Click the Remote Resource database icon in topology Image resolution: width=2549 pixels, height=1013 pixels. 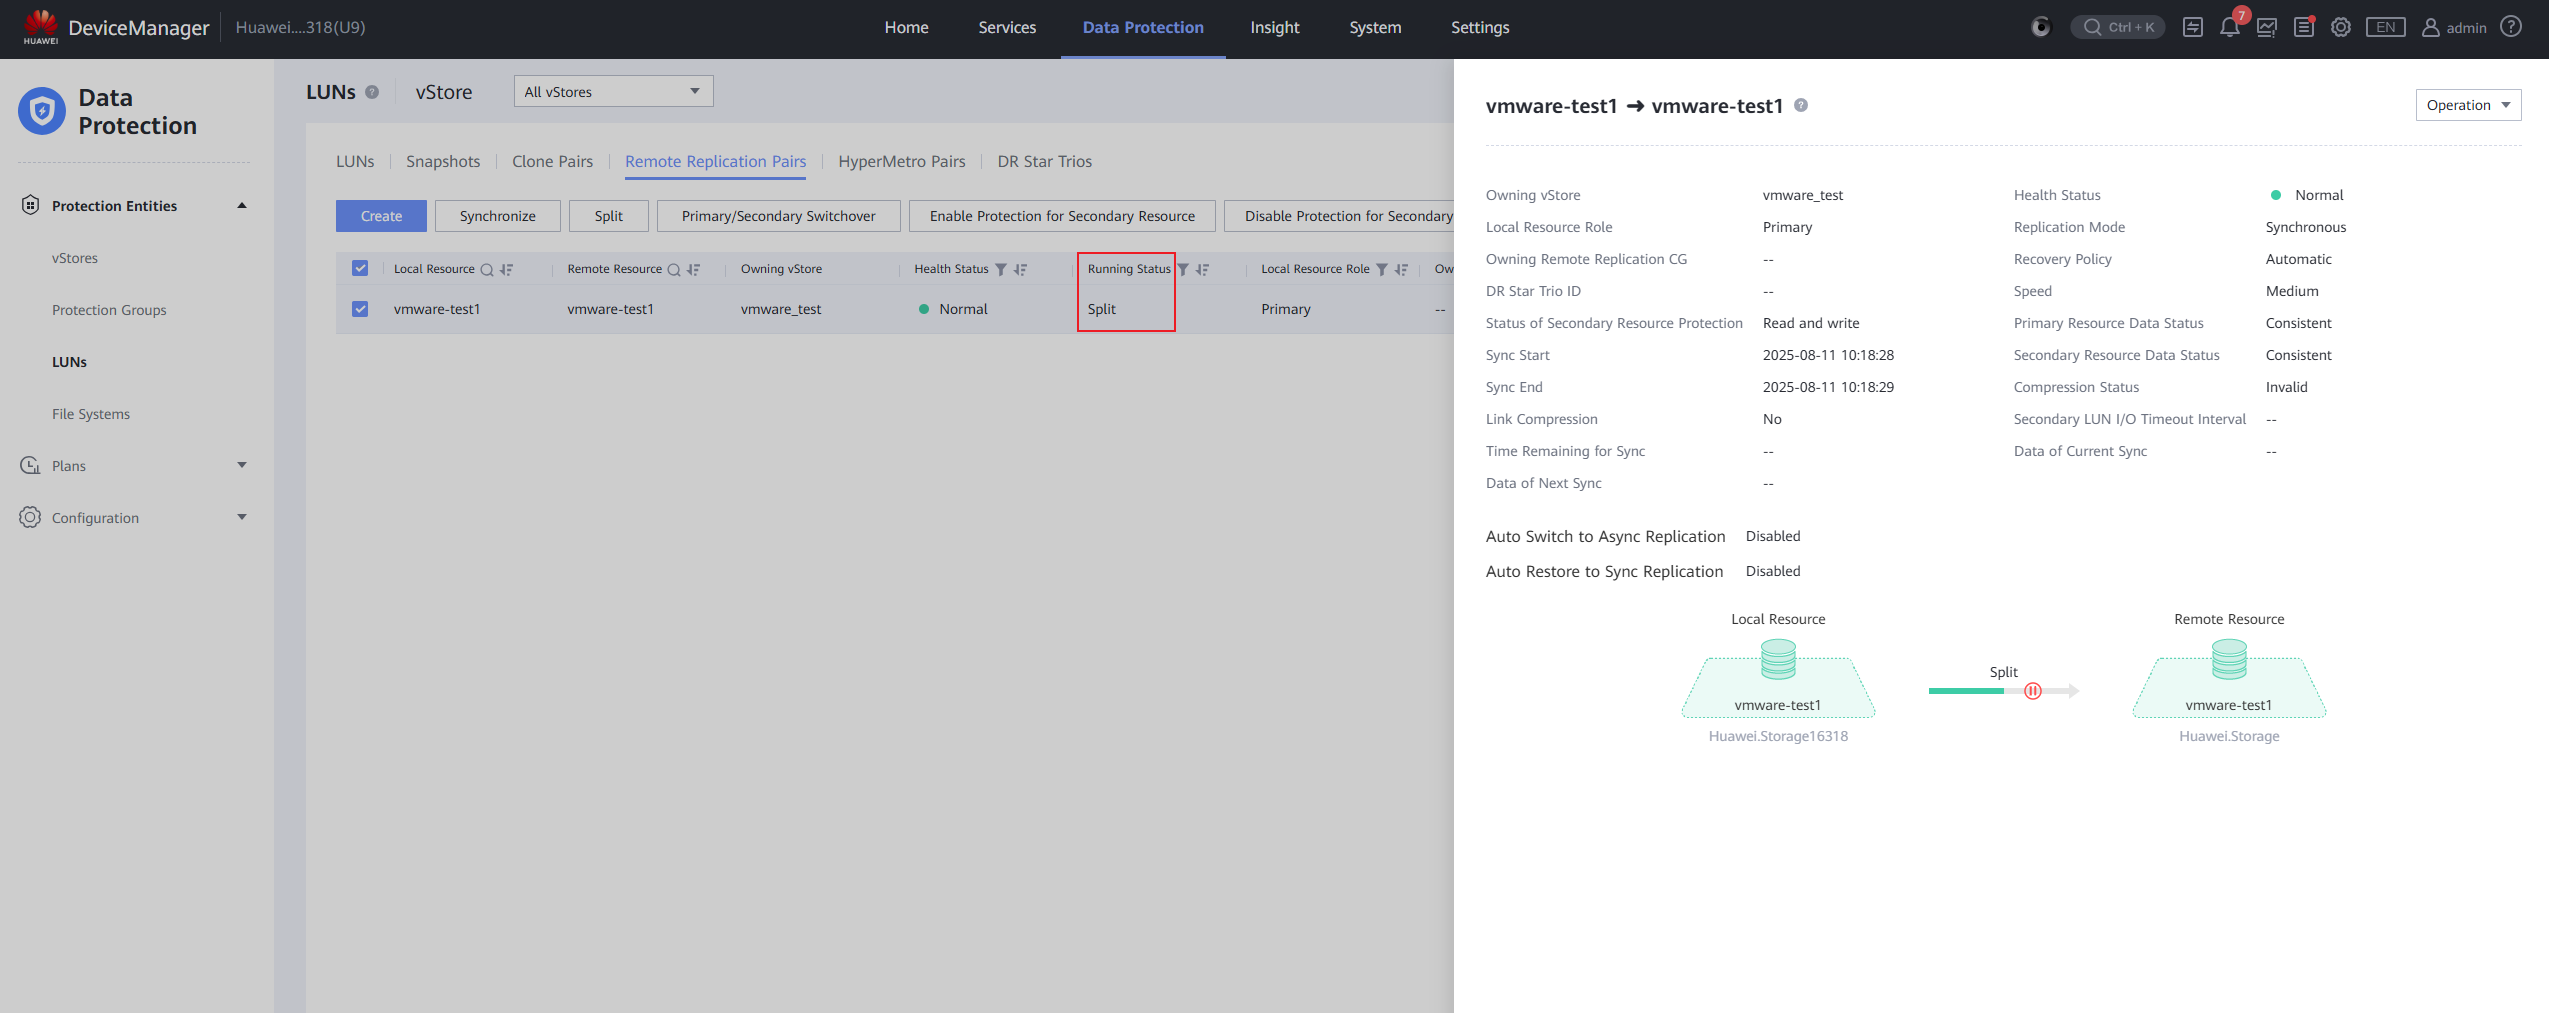point(2229,659)
